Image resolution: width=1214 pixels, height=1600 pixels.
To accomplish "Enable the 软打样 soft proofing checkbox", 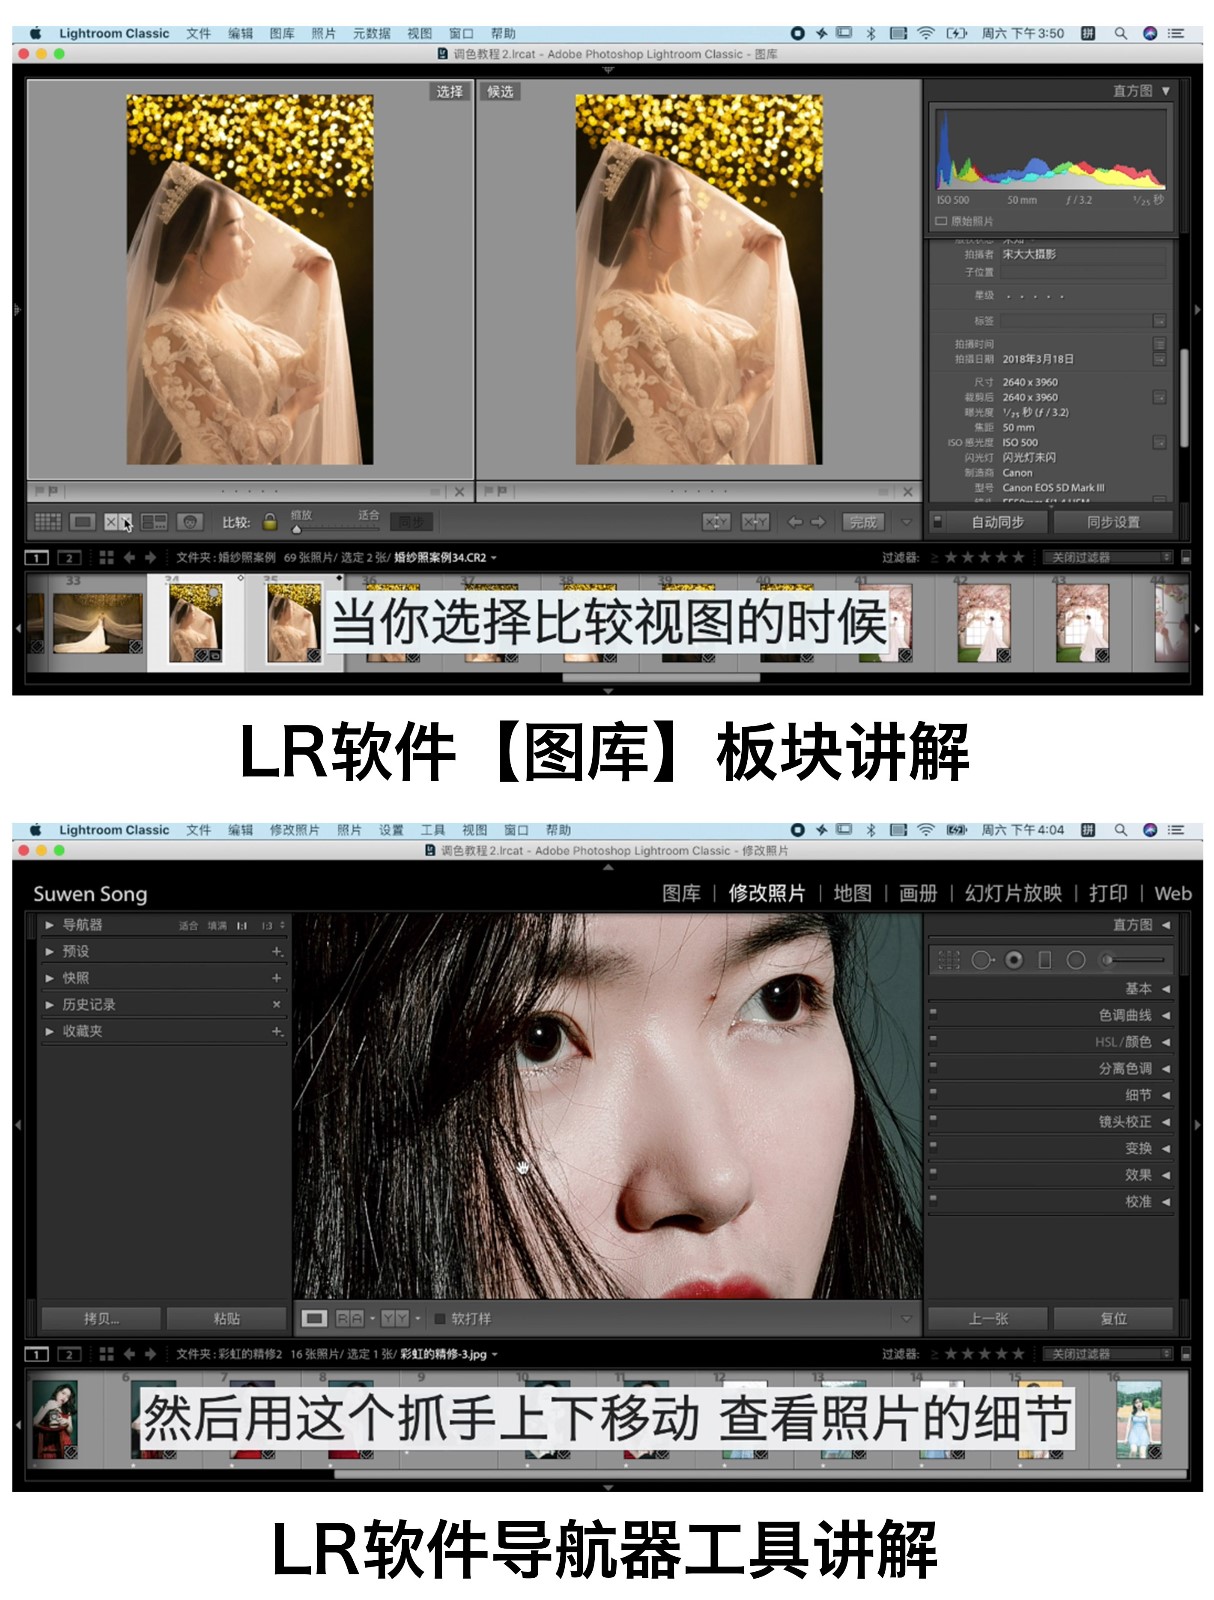I will coord(439,1319).
